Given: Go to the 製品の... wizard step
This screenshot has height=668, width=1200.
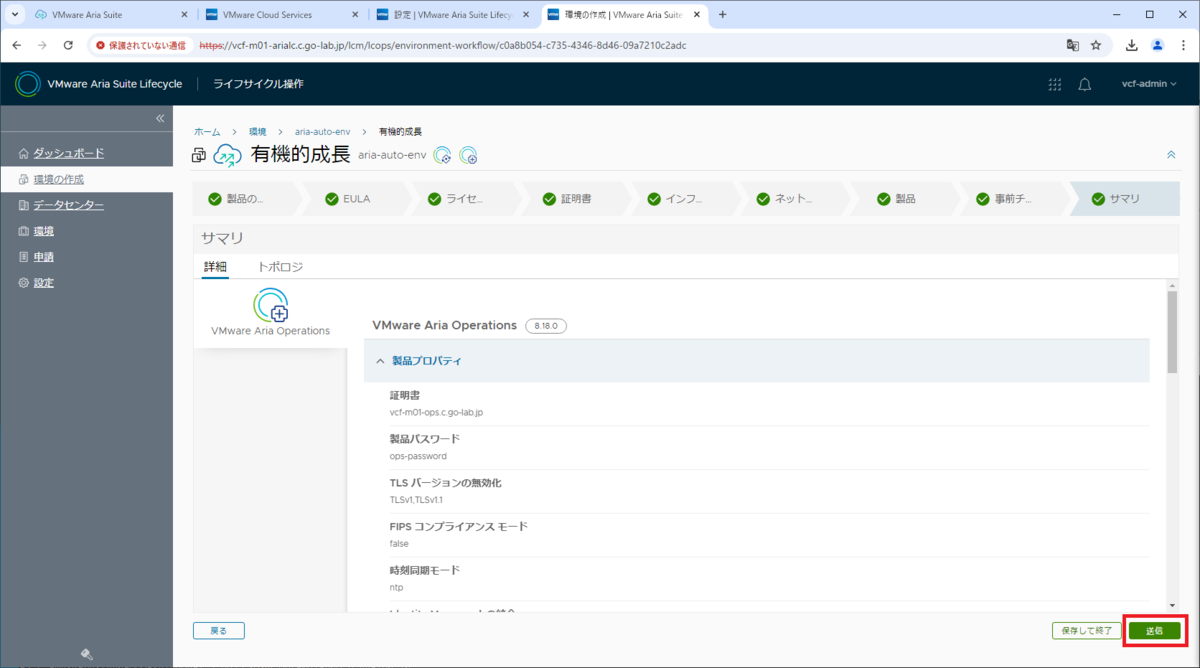Looking at the screenshot, I should point(245,199).
